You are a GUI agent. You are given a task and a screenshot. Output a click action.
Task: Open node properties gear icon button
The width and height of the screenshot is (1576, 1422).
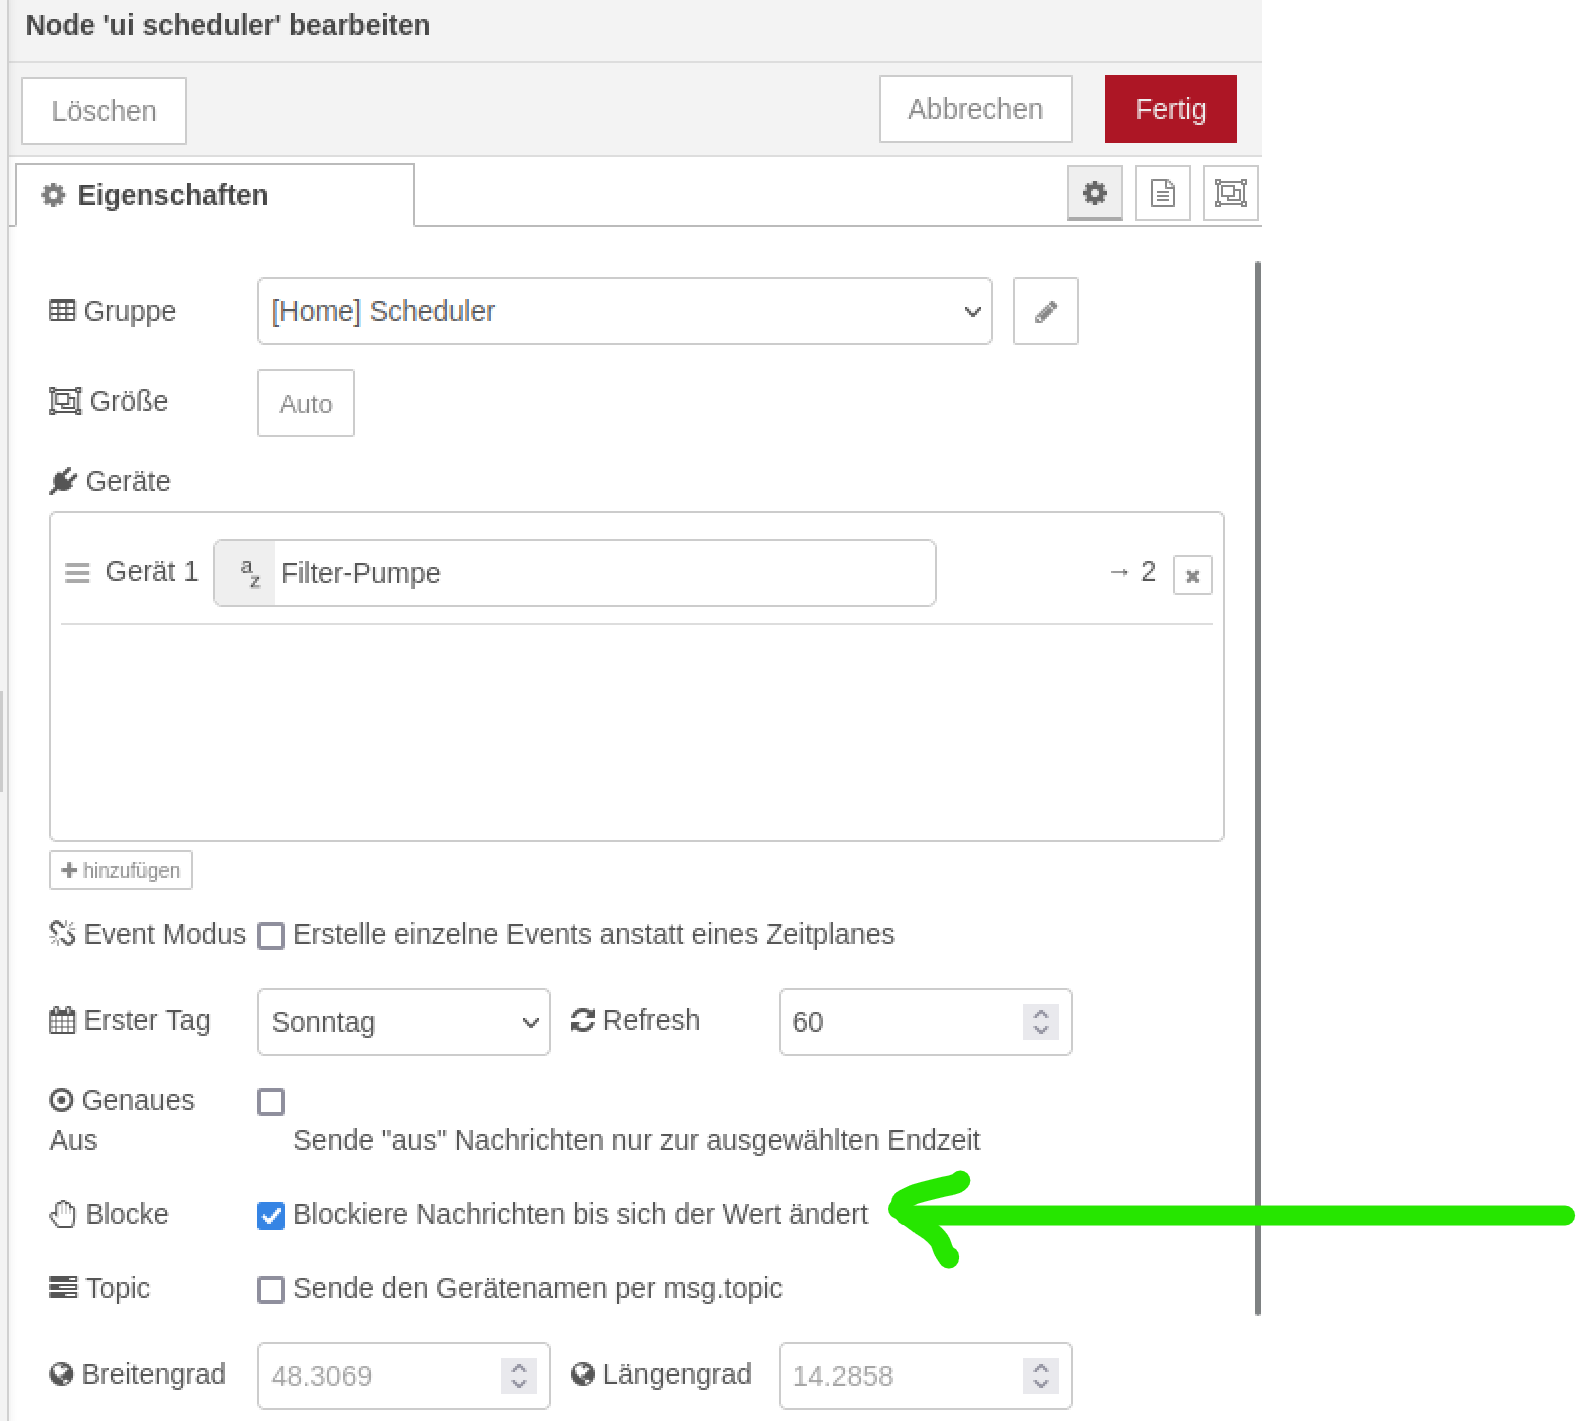(1095, 193)
